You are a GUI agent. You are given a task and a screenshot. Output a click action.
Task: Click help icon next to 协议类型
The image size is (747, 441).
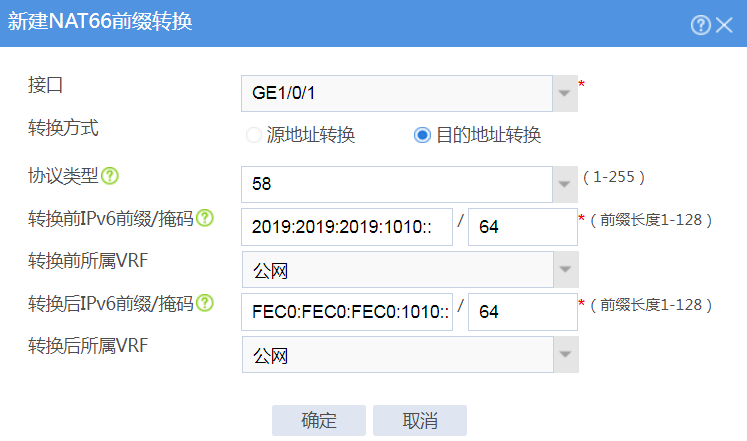pyautogui.click(x=110, y=176)
